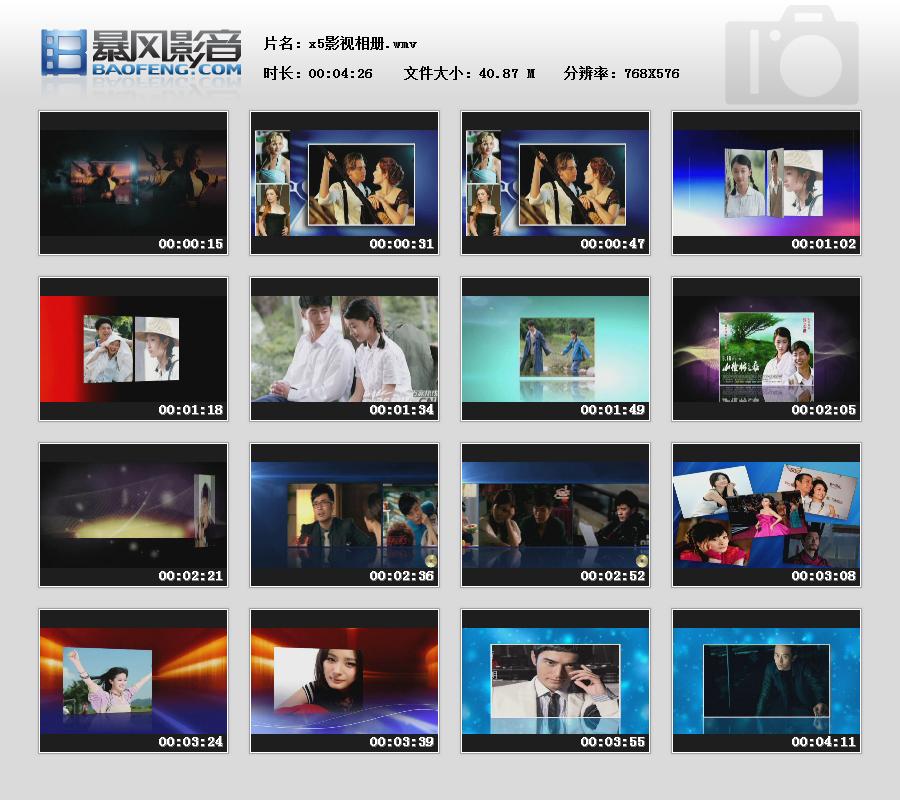Click the BAOFENG.COM logo text
The image size is (900, 800).
click(167, 71)
